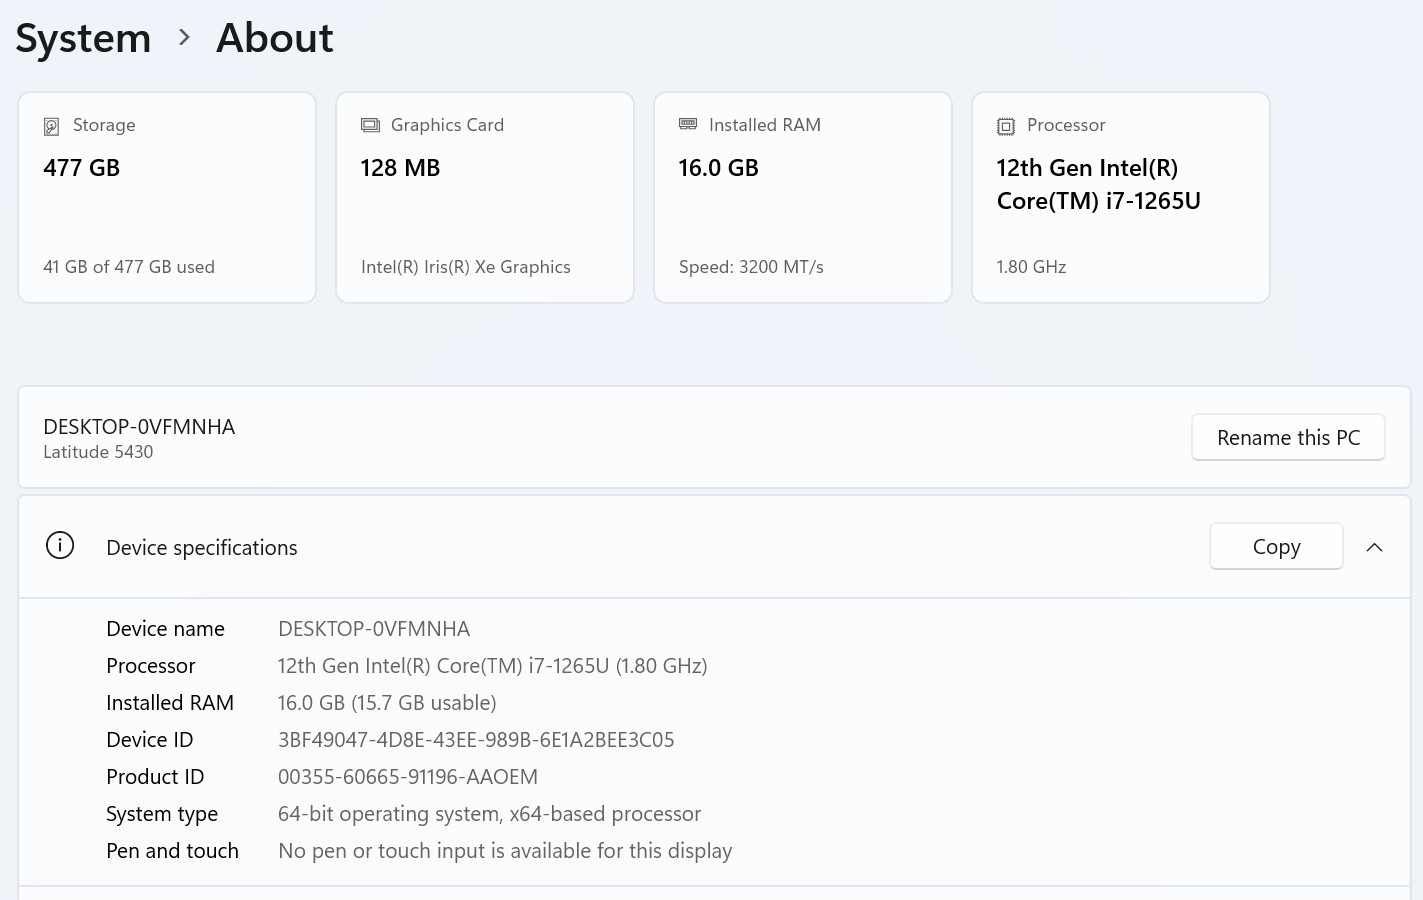Collapse the Device specifications section
The width and height of the screenshot is (1423, 900).
(x=1374, y=547)
